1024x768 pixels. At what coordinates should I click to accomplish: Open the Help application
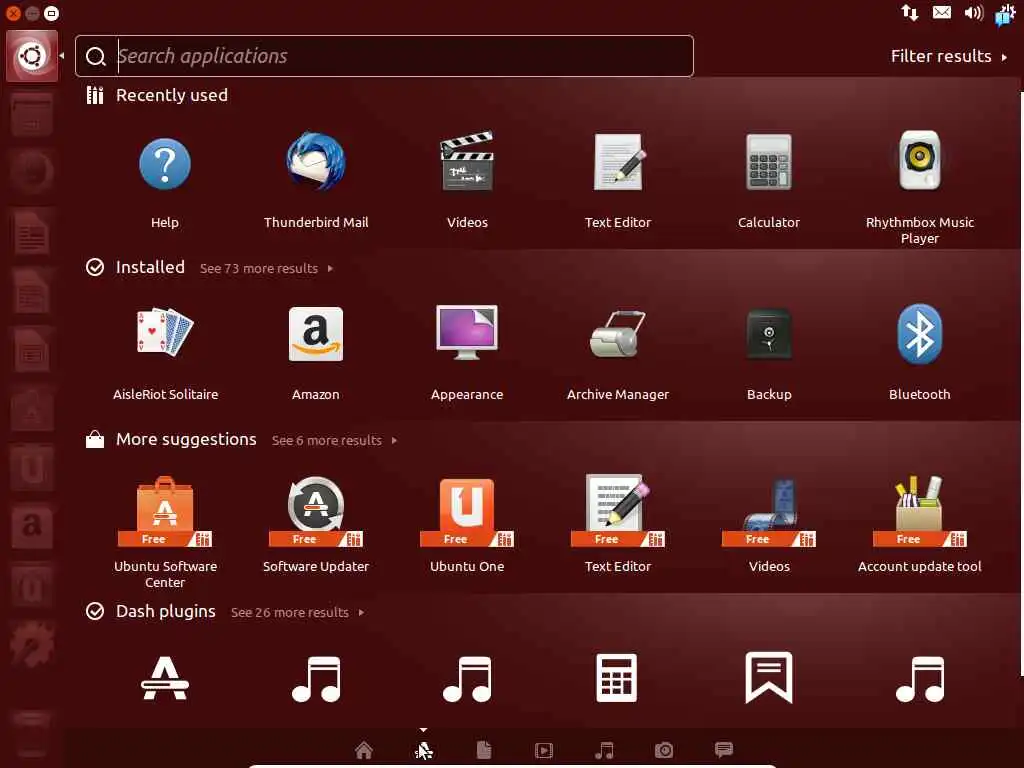point(165,163)
